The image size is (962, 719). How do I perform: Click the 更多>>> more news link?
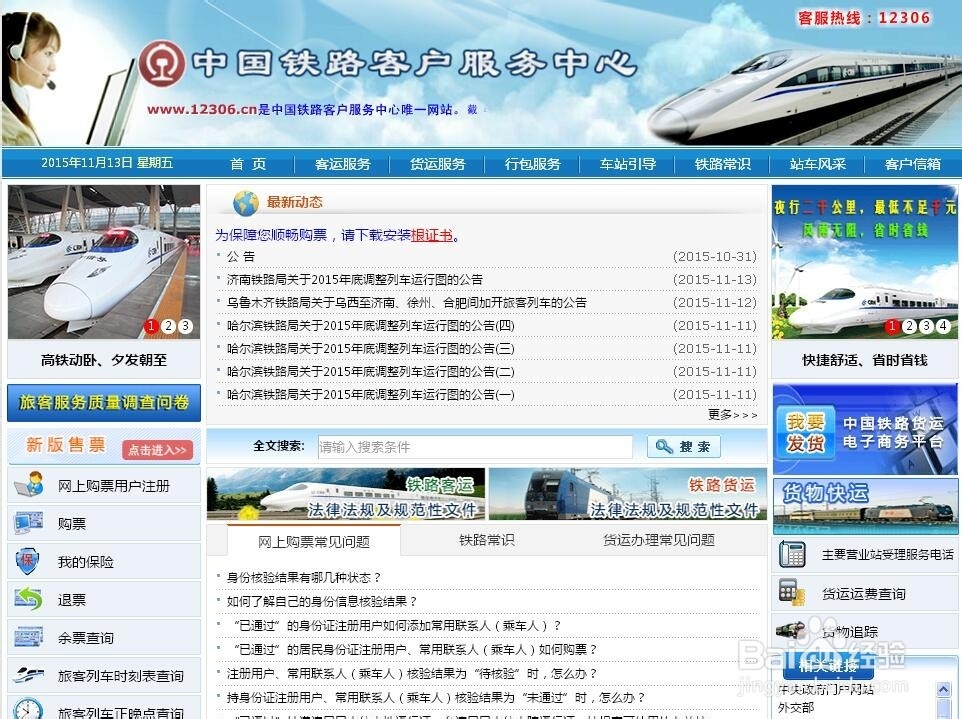point(733,415)
